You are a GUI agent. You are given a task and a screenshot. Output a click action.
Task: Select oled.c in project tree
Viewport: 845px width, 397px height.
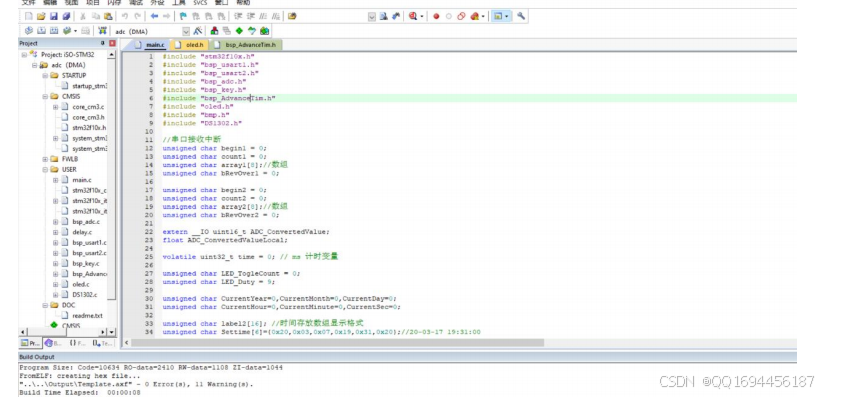81,284
